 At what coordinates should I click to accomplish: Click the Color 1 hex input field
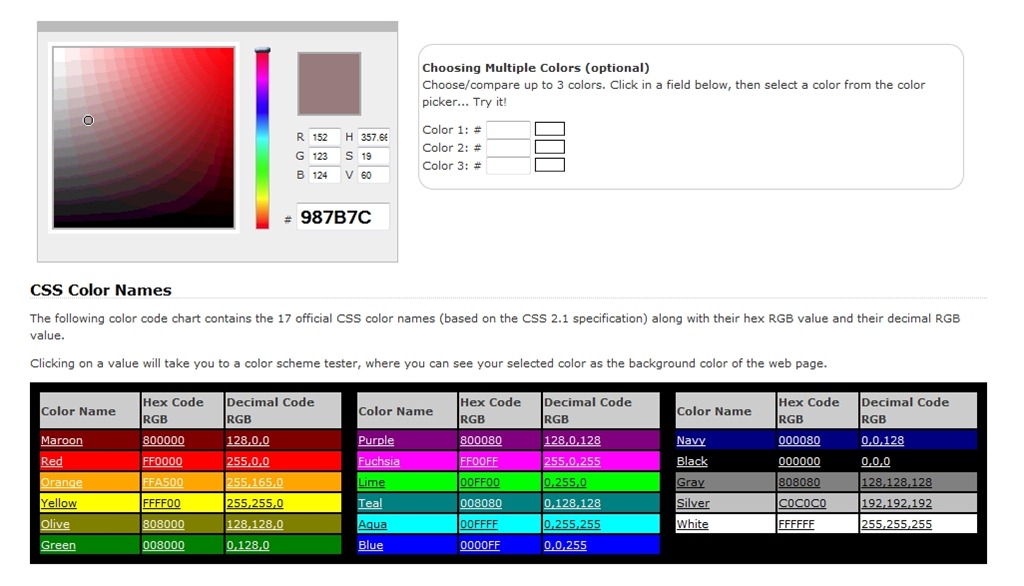click(x=508, y=129)
